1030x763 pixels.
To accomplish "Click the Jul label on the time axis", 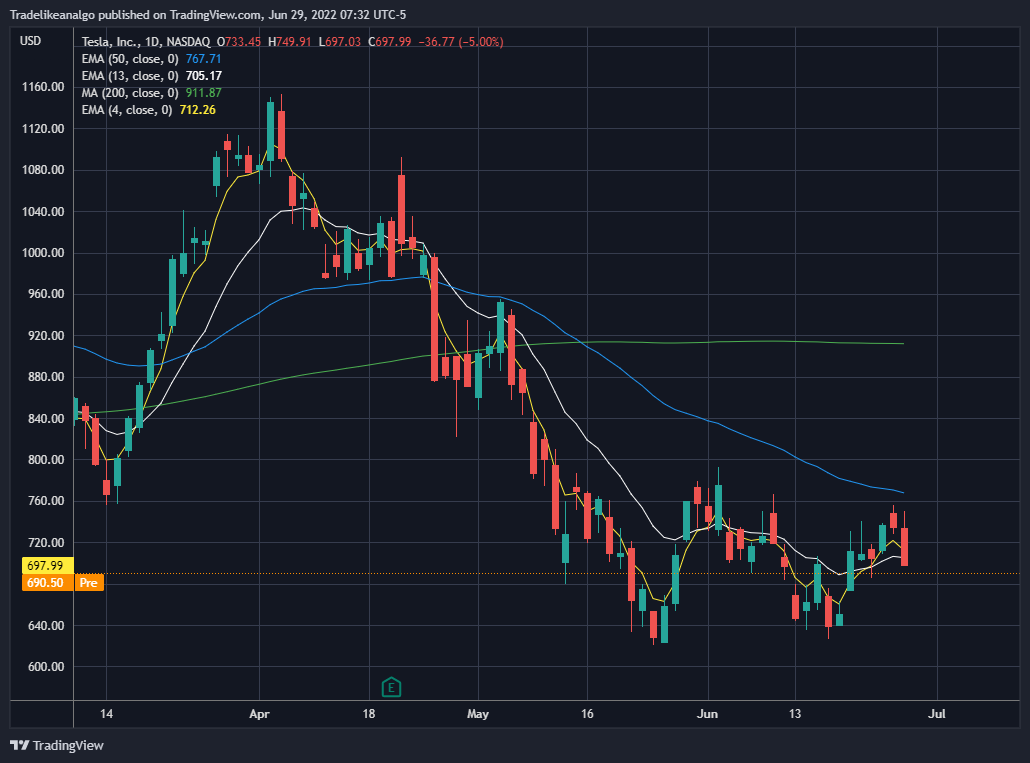I will coord(937,714).
